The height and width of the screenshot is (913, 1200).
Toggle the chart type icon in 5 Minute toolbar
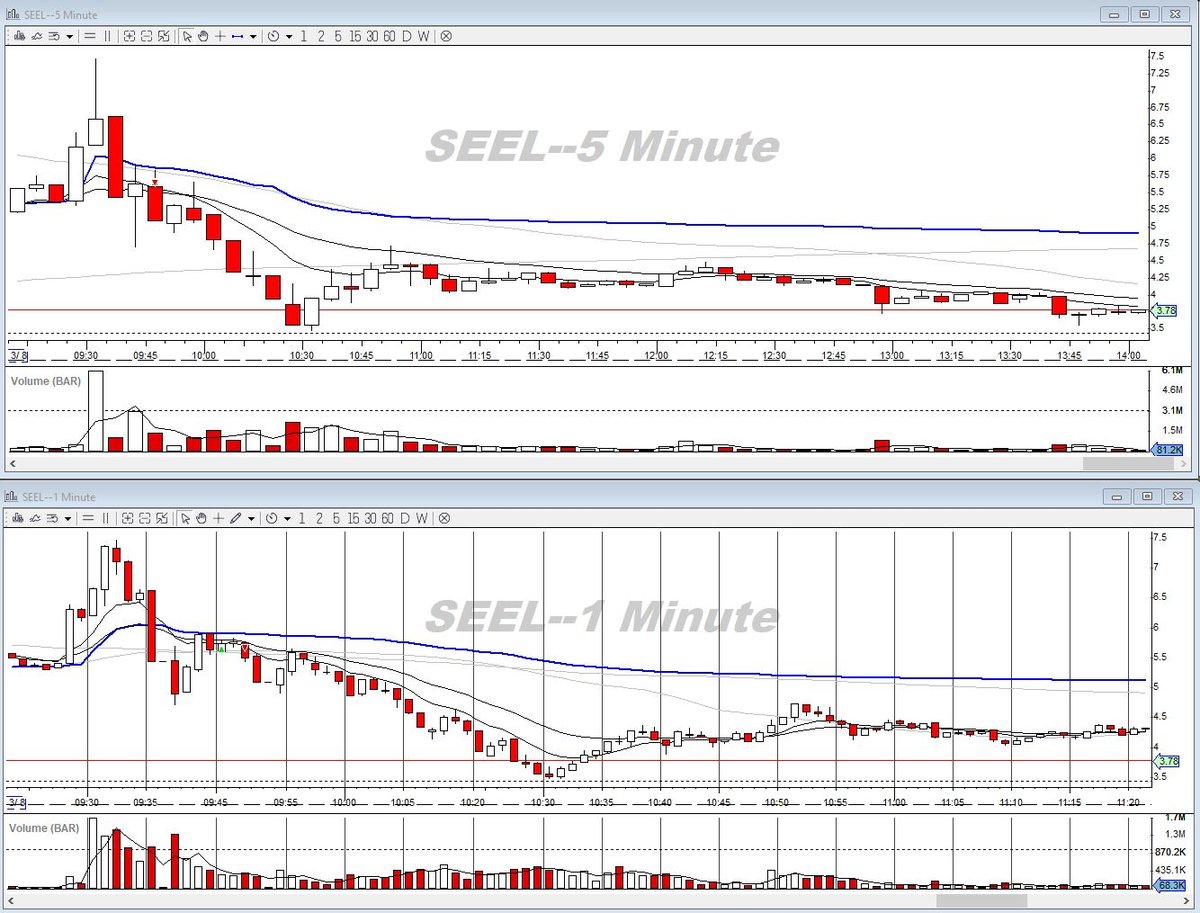pyautogui.click(x=17, y=36)
